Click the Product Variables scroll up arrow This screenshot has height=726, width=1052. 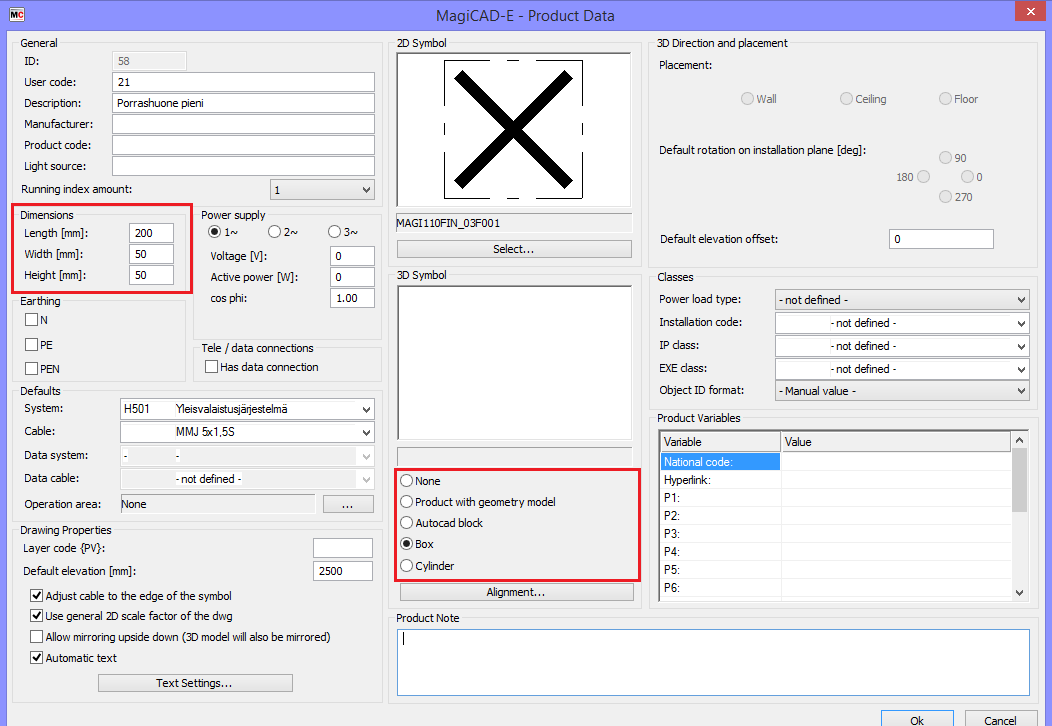pyautogui.click(x=1019, y=440)
